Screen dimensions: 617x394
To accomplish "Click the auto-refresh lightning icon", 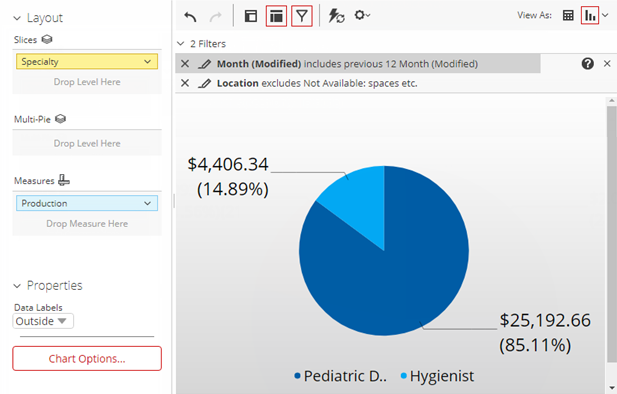I will click(336, 16).
